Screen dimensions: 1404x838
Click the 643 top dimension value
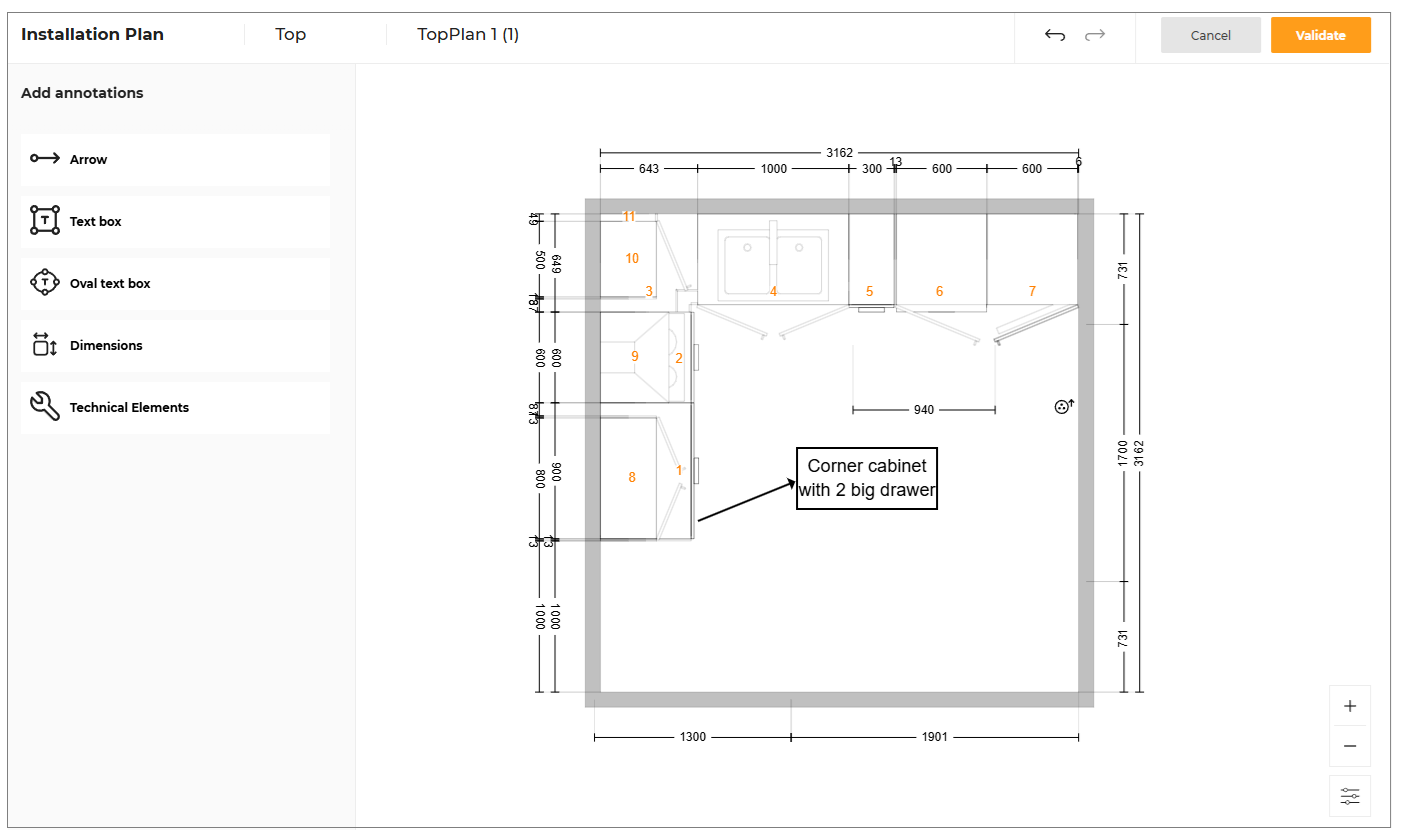[649, 169]
